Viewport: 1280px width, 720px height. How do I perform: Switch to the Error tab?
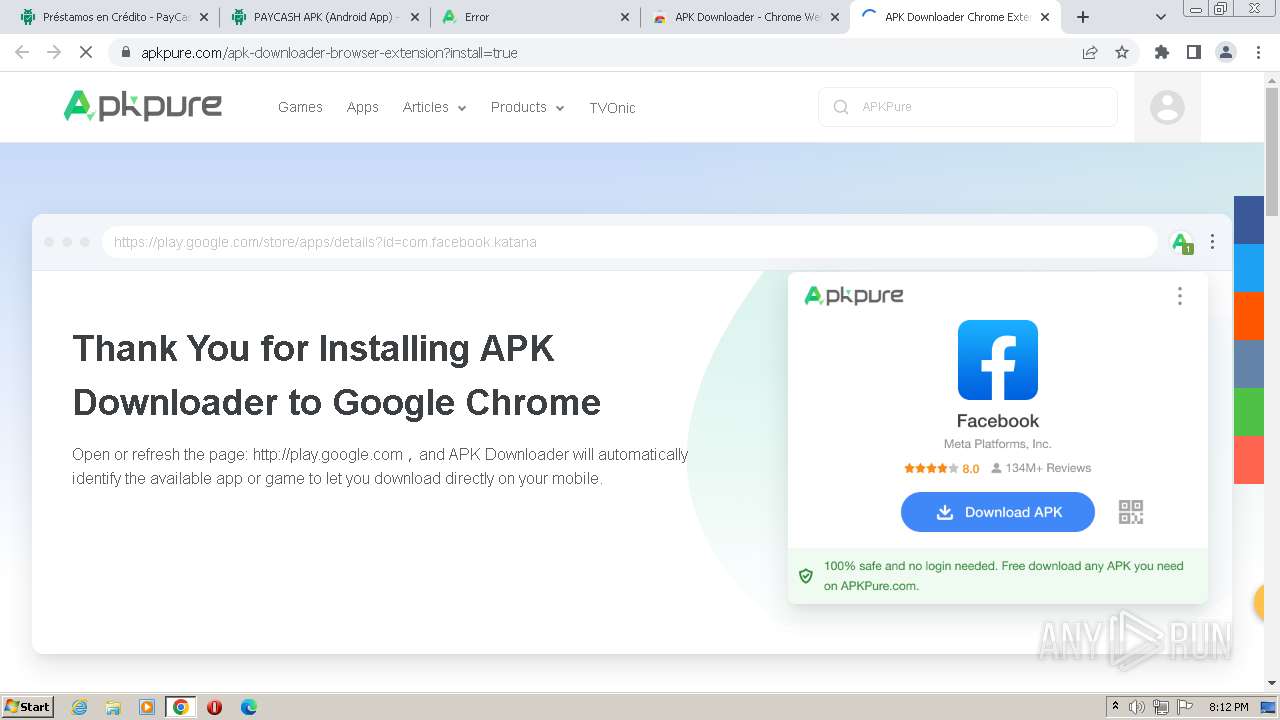click(x=535, y=17)
